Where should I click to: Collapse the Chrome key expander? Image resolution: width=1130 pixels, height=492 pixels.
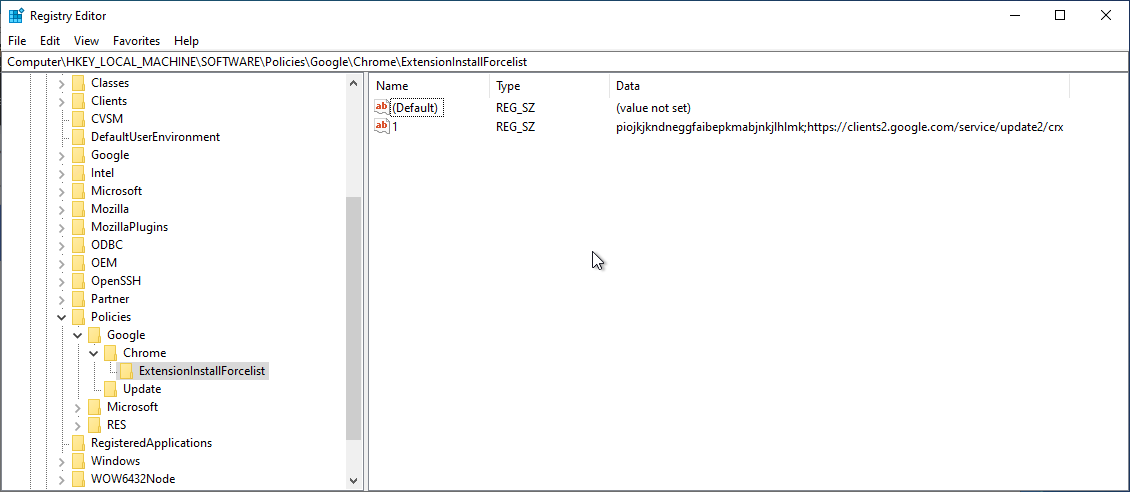coord(94,353)
